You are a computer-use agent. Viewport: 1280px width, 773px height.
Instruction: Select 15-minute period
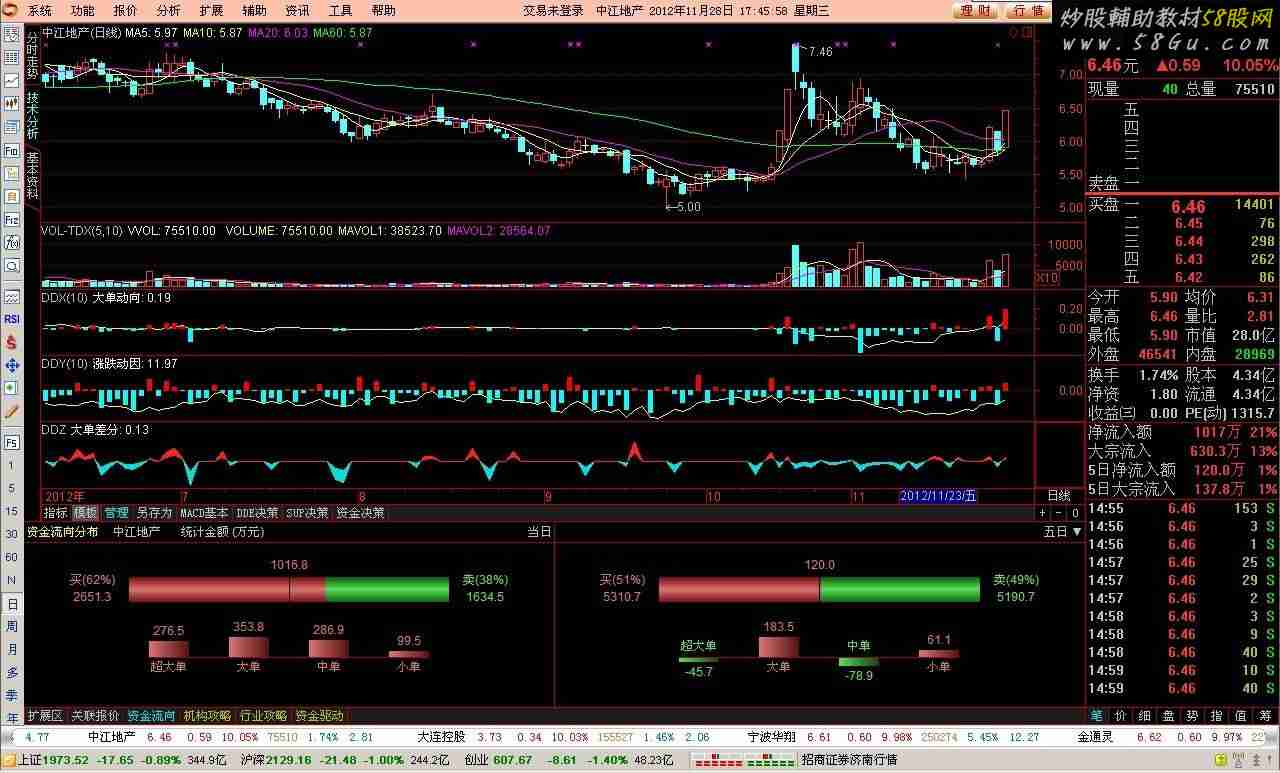click(x=12, y=511)
